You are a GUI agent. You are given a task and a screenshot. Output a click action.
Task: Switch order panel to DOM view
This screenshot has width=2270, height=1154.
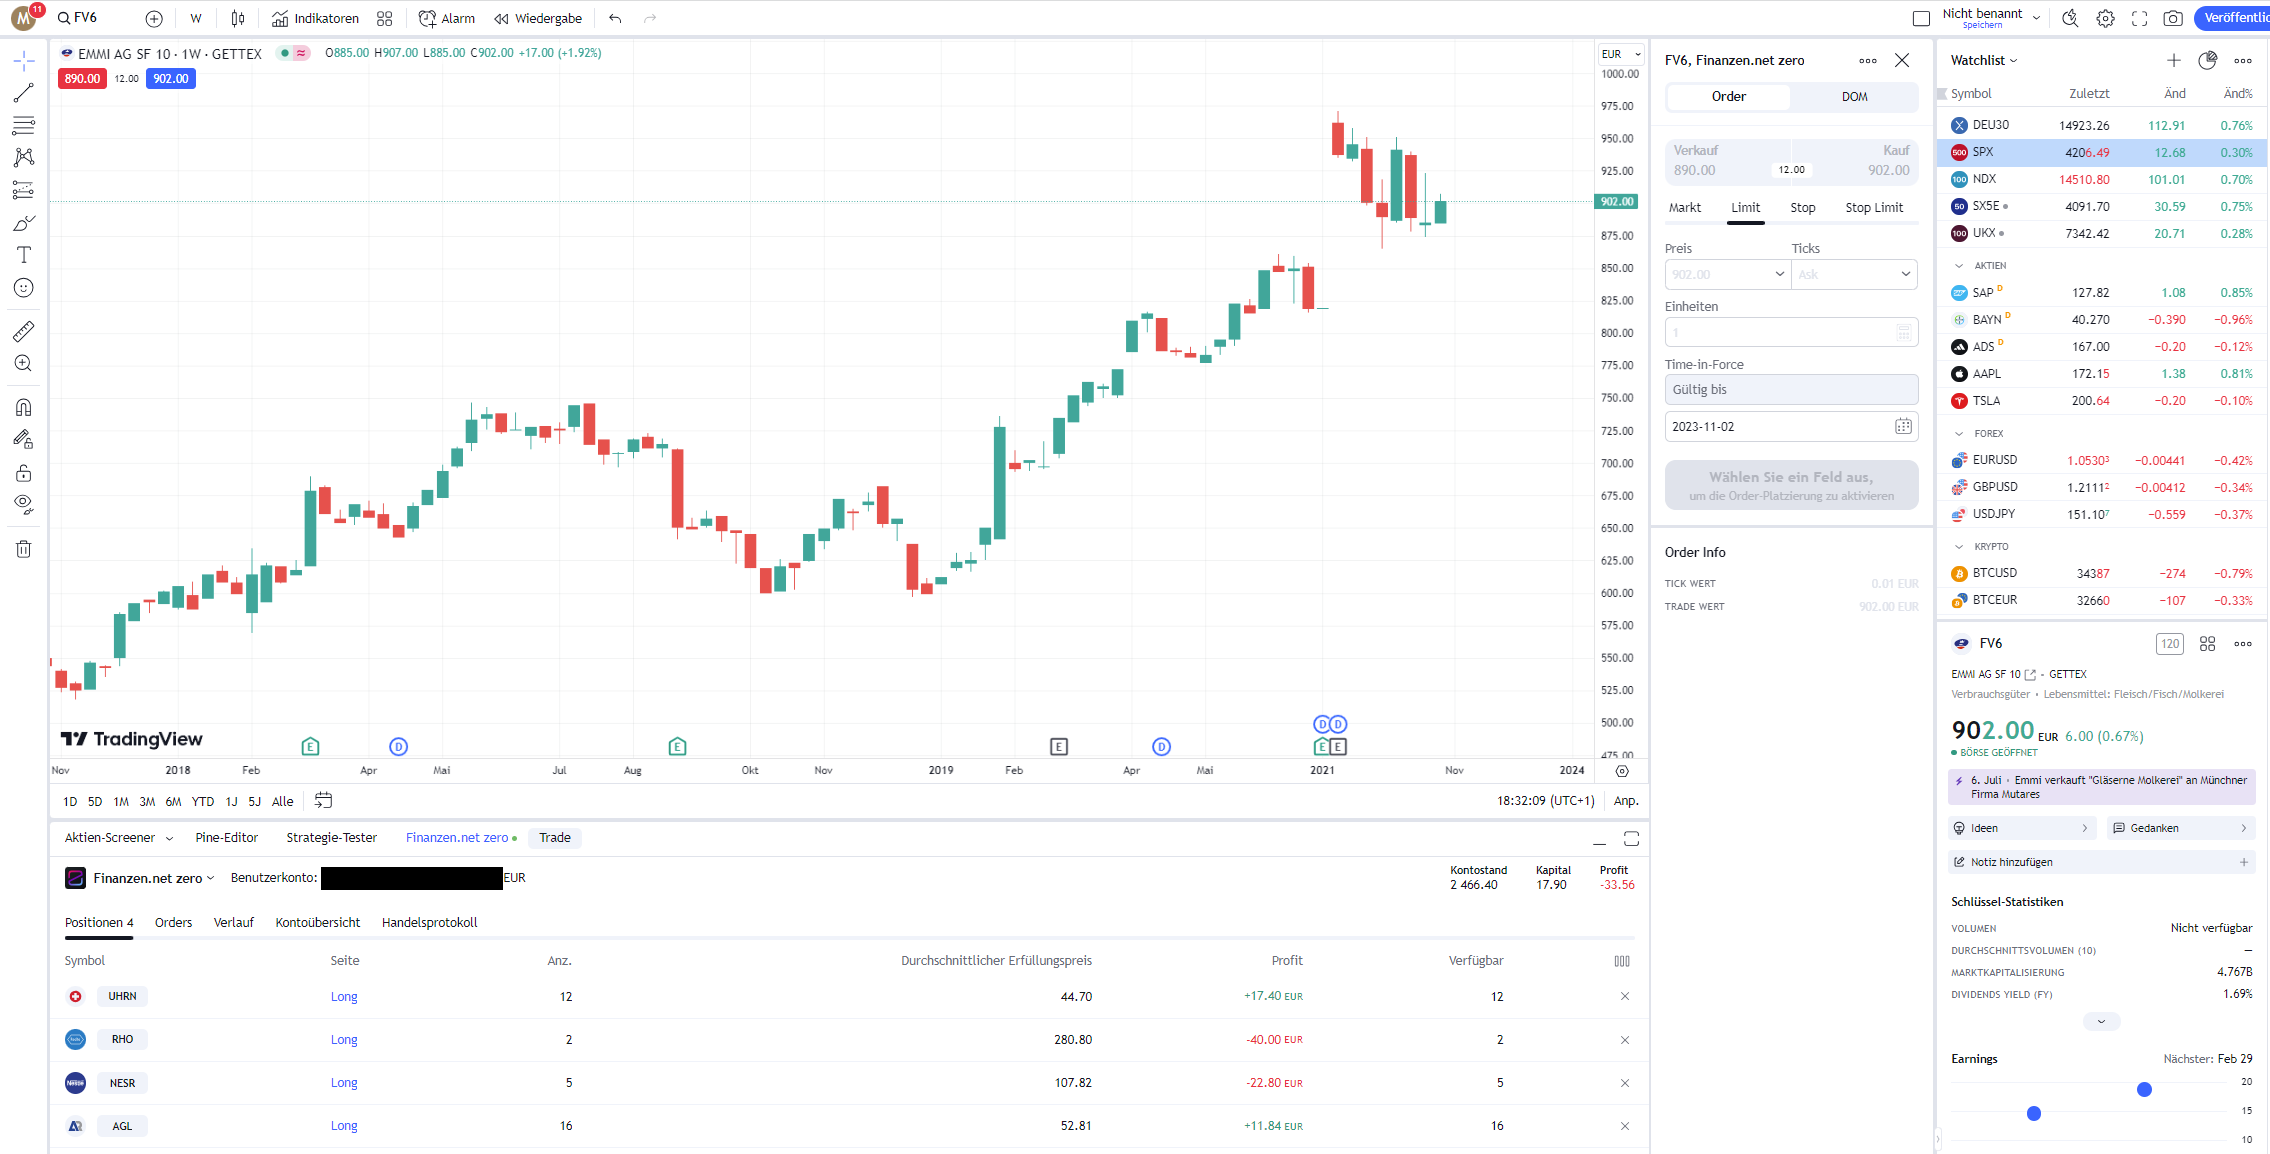tap(1853, 97)
